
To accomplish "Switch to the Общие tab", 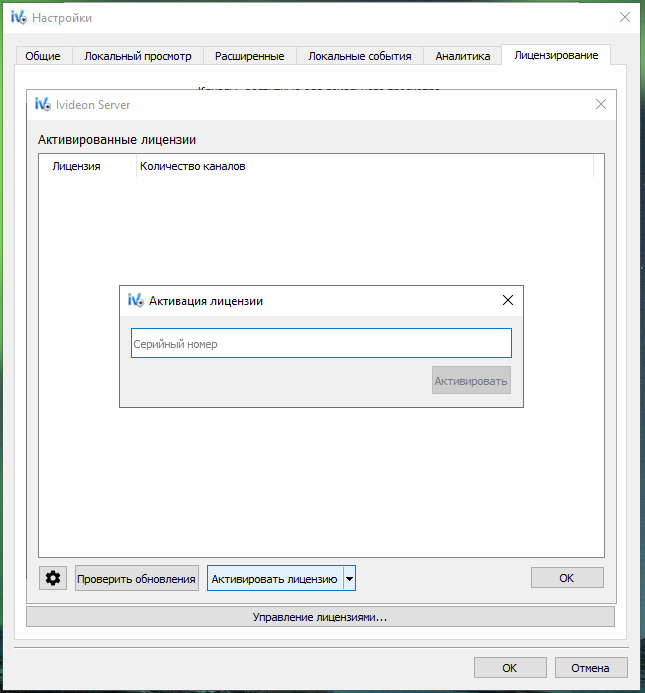I will 43,56.
